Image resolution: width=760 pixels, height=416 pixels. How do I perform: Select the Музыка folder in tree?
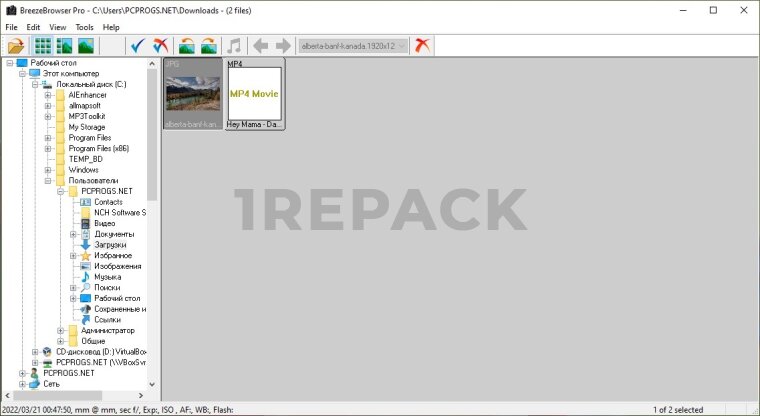[x=107, y=277]
